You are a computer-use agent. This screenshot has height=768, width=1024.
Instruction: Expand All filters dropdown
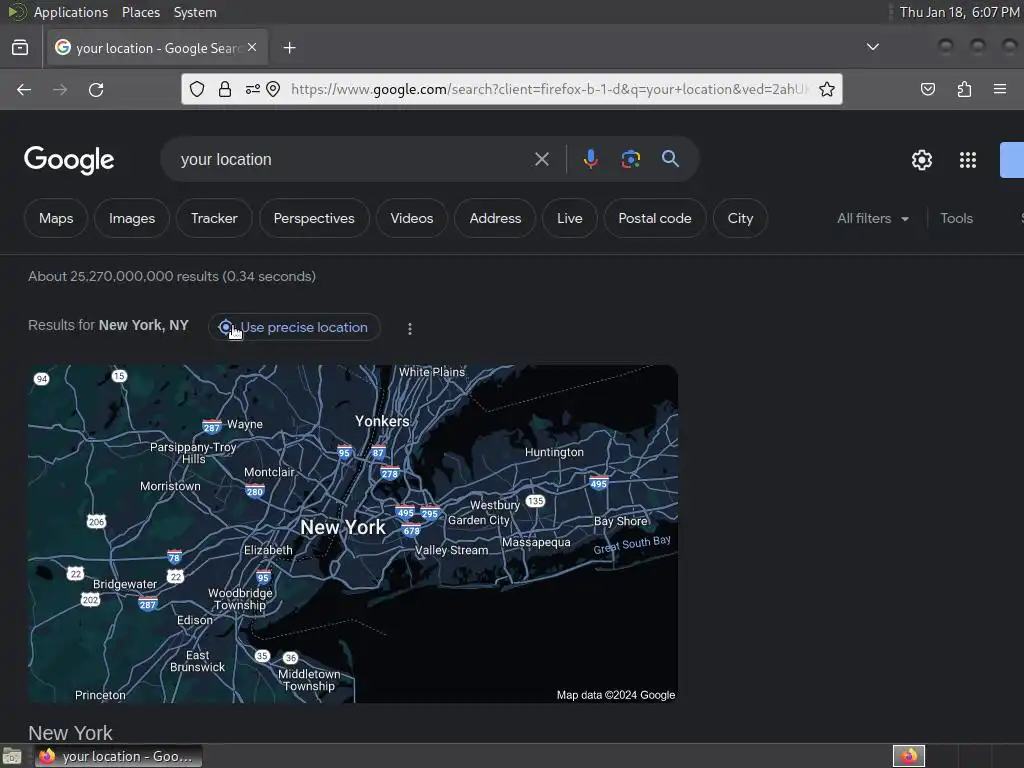pos(872,218)
